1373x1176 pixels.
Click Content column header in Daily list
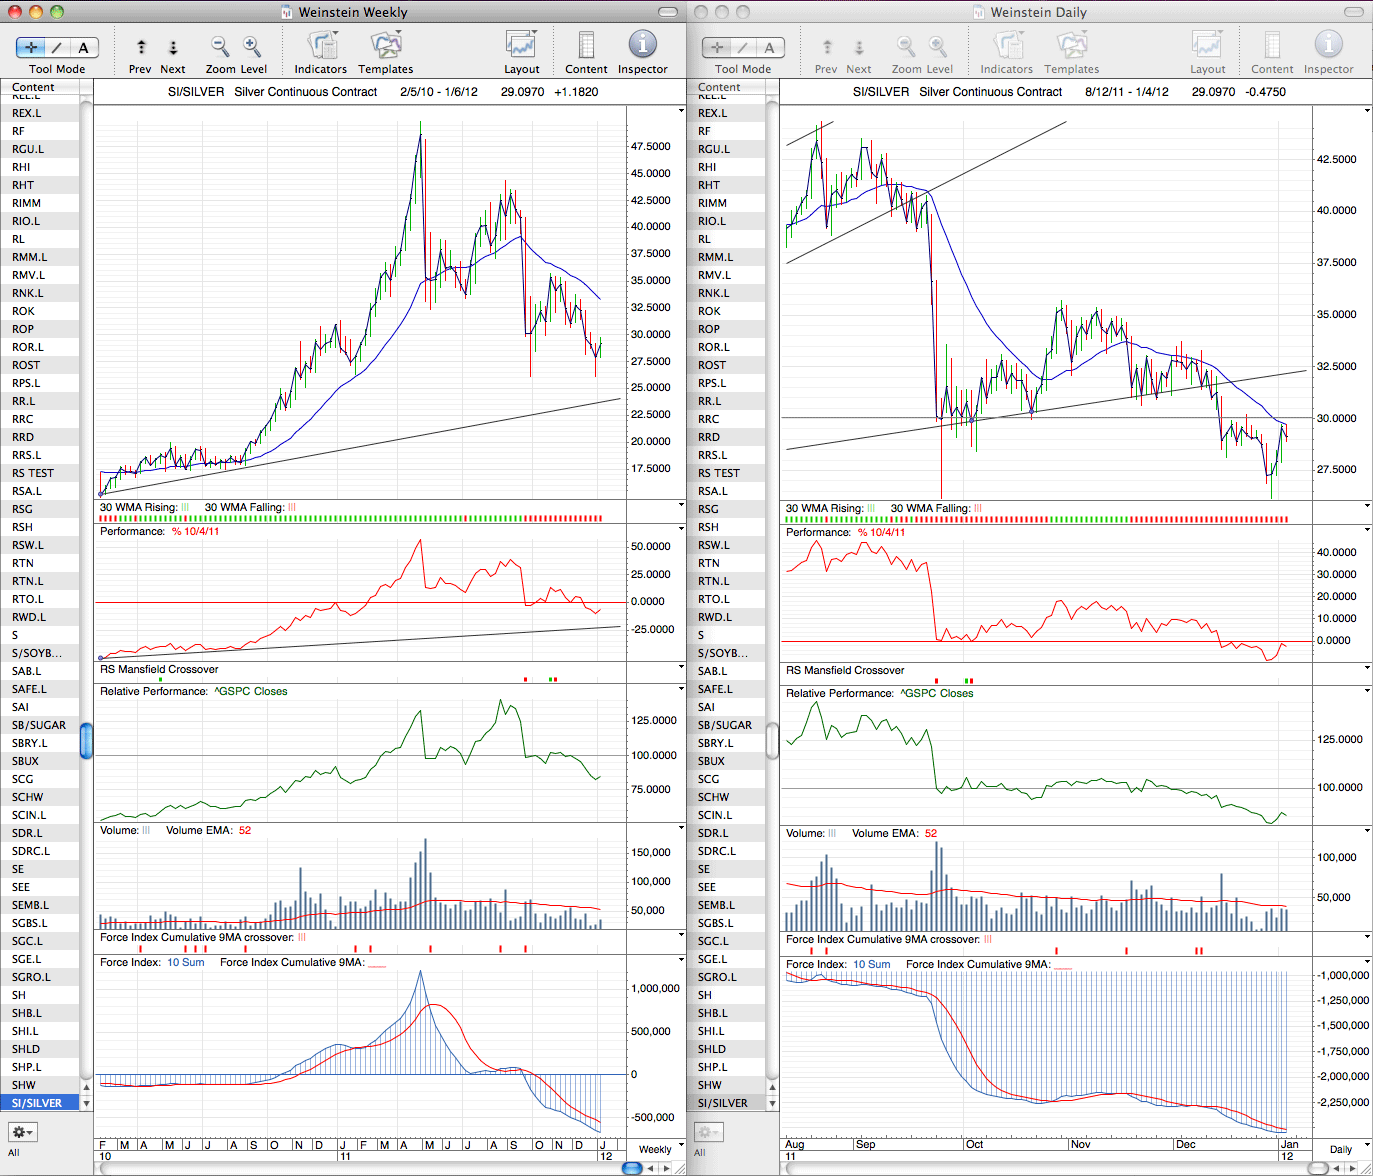tap(726, 87)
